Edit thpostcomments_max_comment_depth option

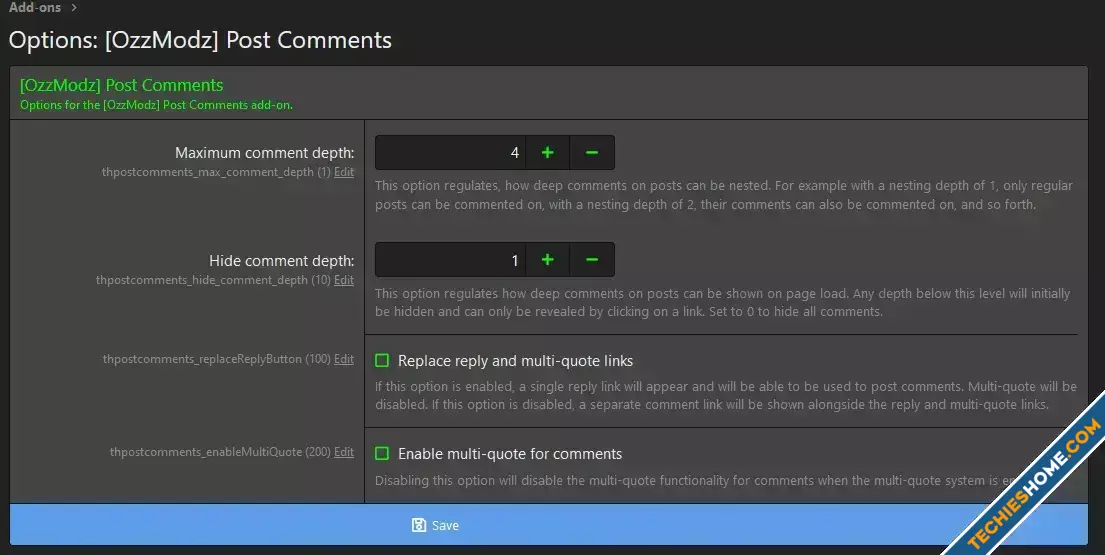pos(344,172)
